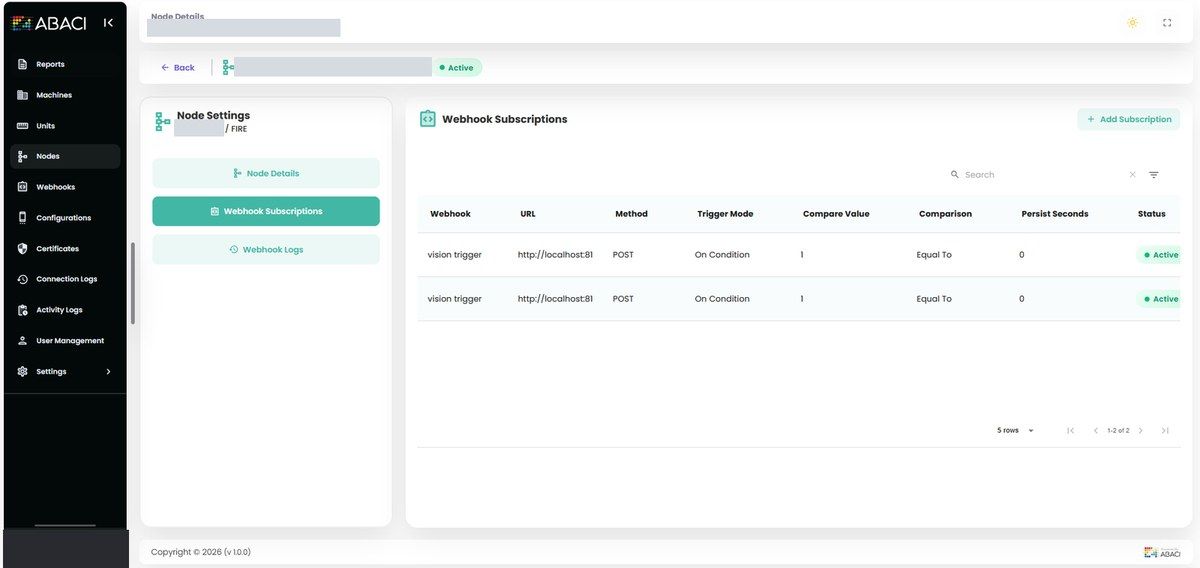Open Units in the sidebar
The image size is (1200, 568).
point(65,126)
